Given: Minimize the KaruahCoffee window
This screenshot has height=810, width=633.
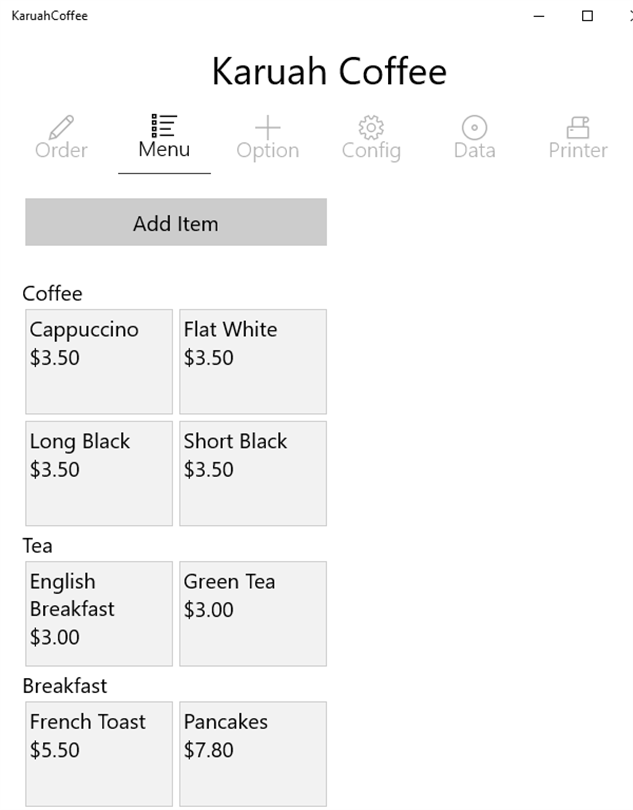Looking at the screenshot, I should (540, 16).
